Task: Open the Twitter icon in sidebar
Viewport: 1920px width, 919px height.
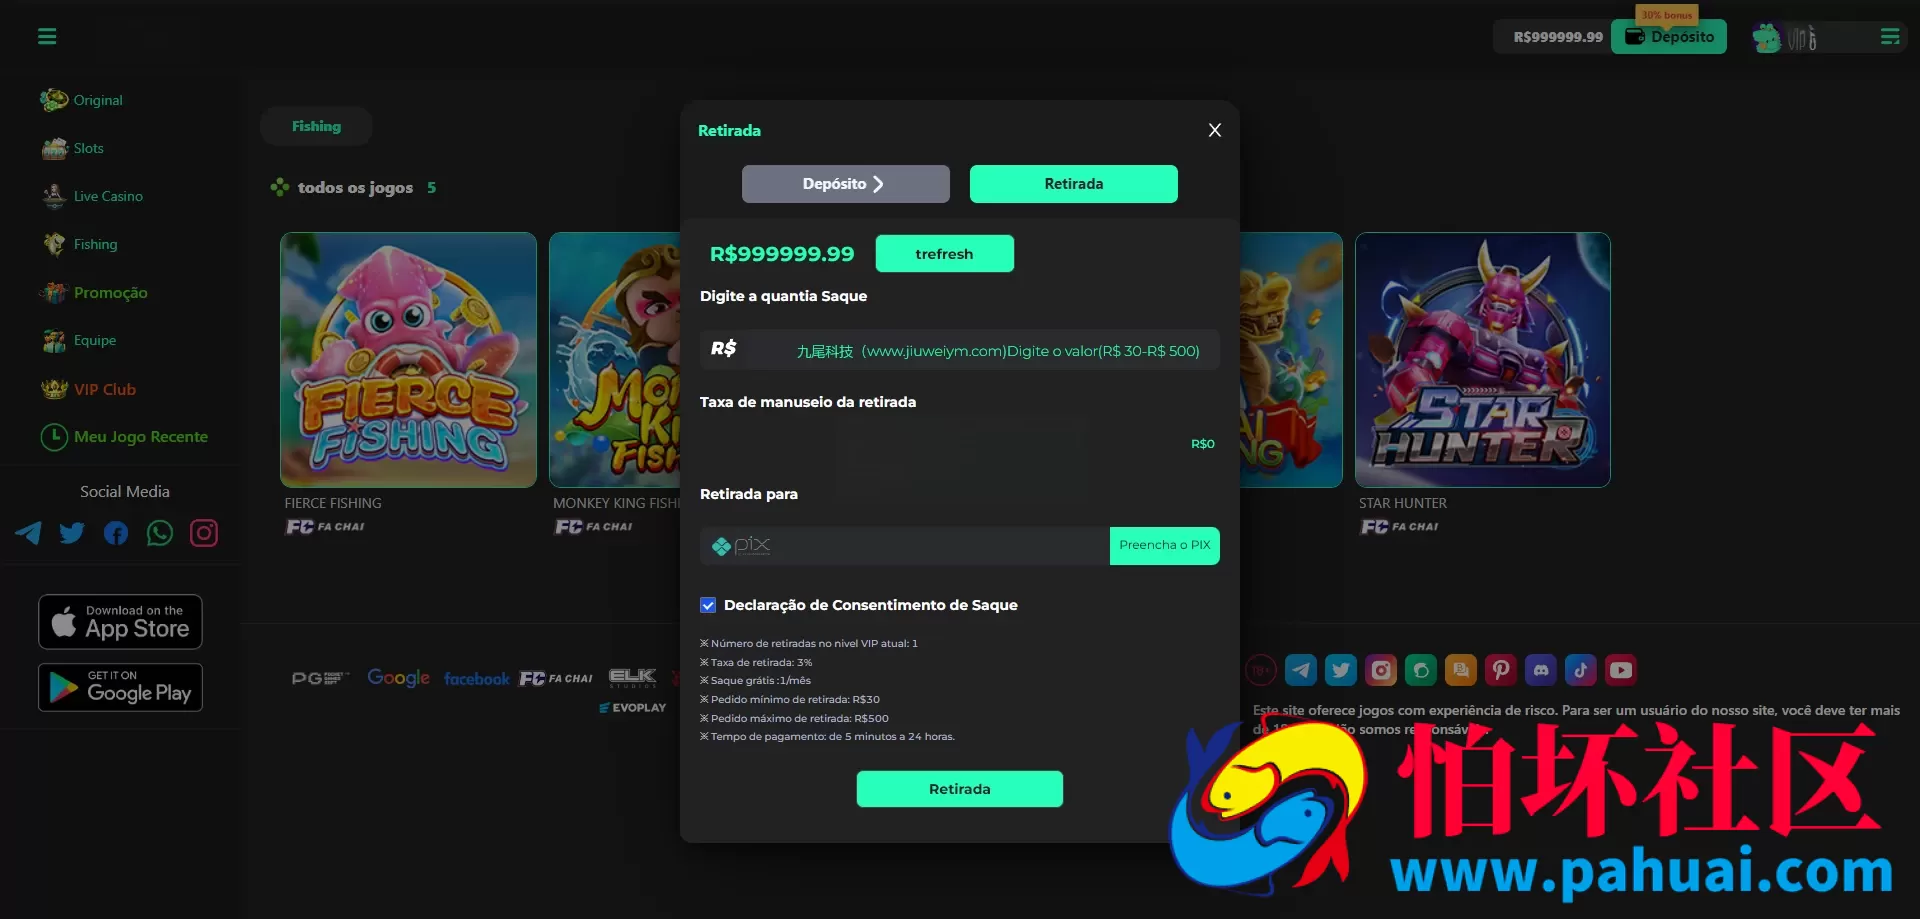Action: coord(72,533)
